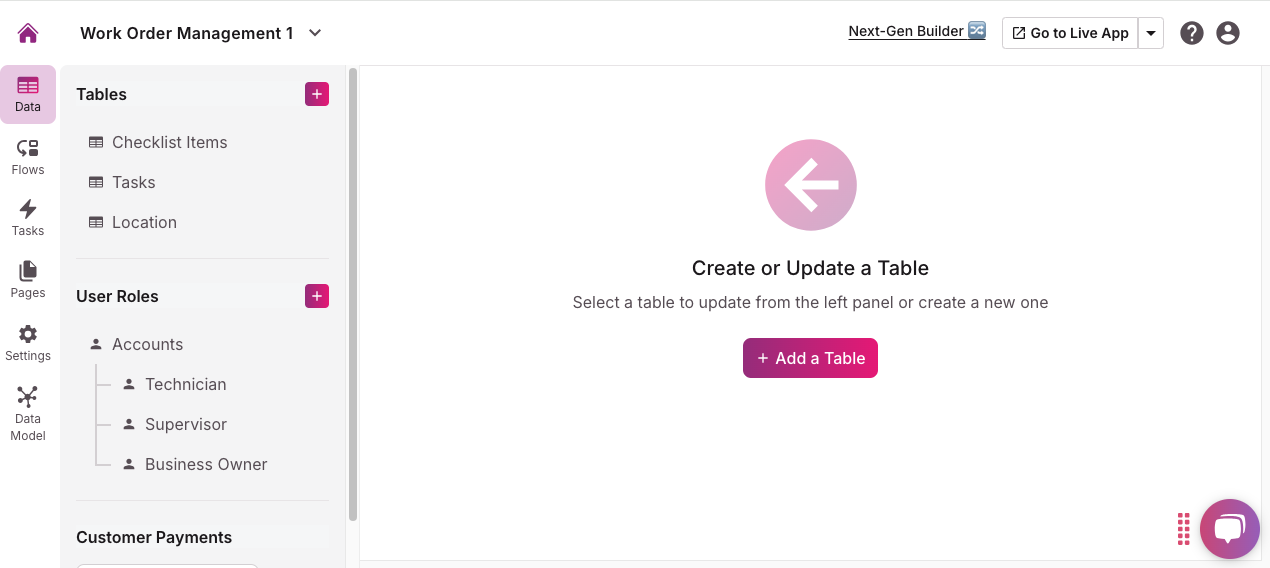Screen dimensions: 1270x568
Task: Click the Add a Table button
Action: coord(810,358)
